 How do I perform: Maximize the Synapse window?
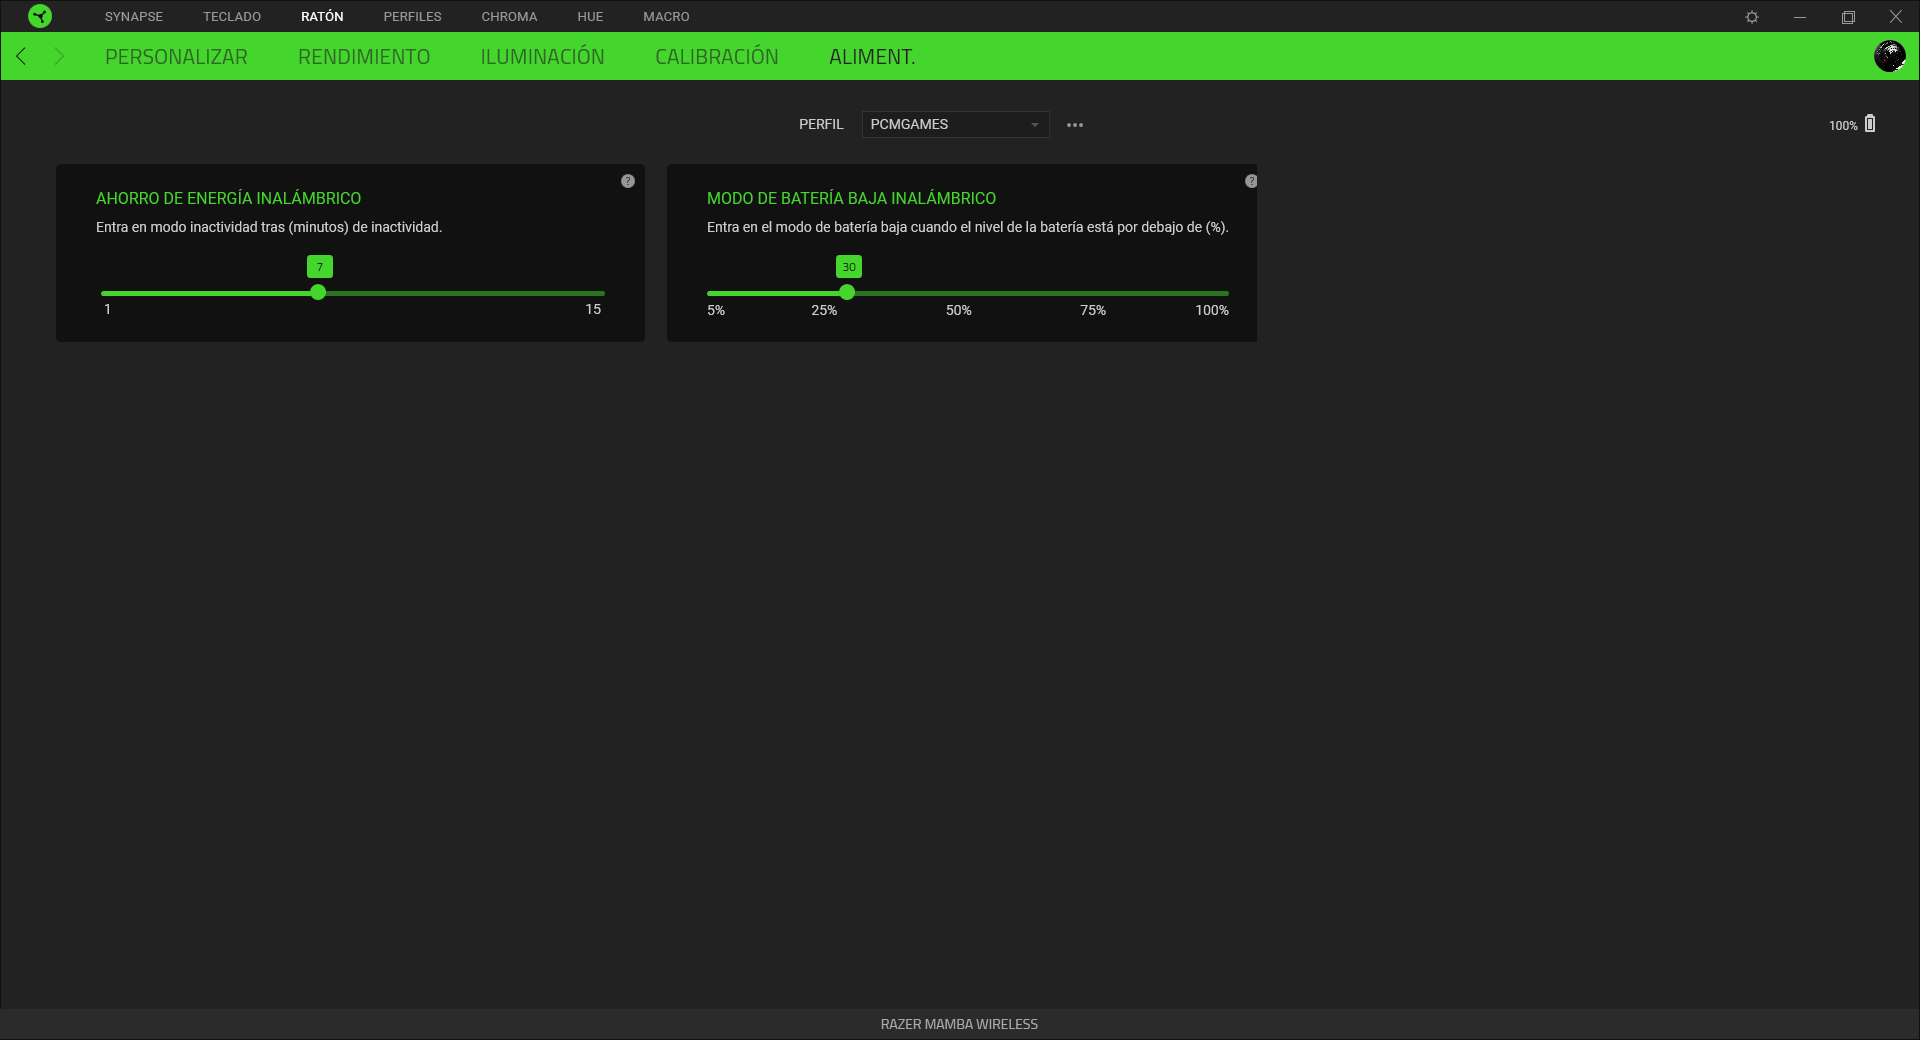(1848, 17)
